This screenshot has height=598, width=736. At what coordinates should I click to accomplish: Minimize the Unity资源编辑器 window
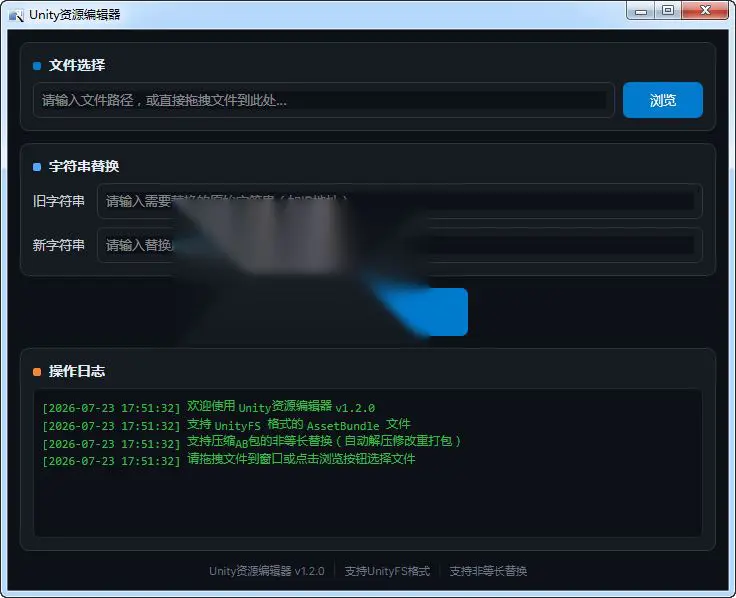coord(641,11)
